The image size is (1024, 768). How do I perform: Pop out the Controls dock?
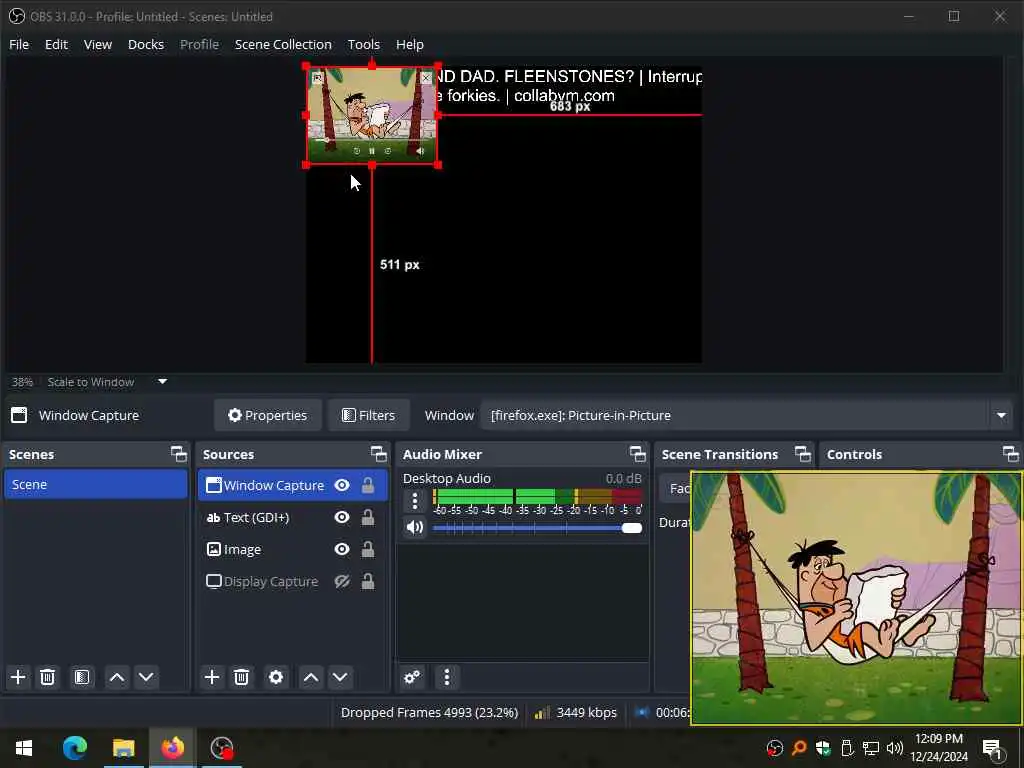1010,454
